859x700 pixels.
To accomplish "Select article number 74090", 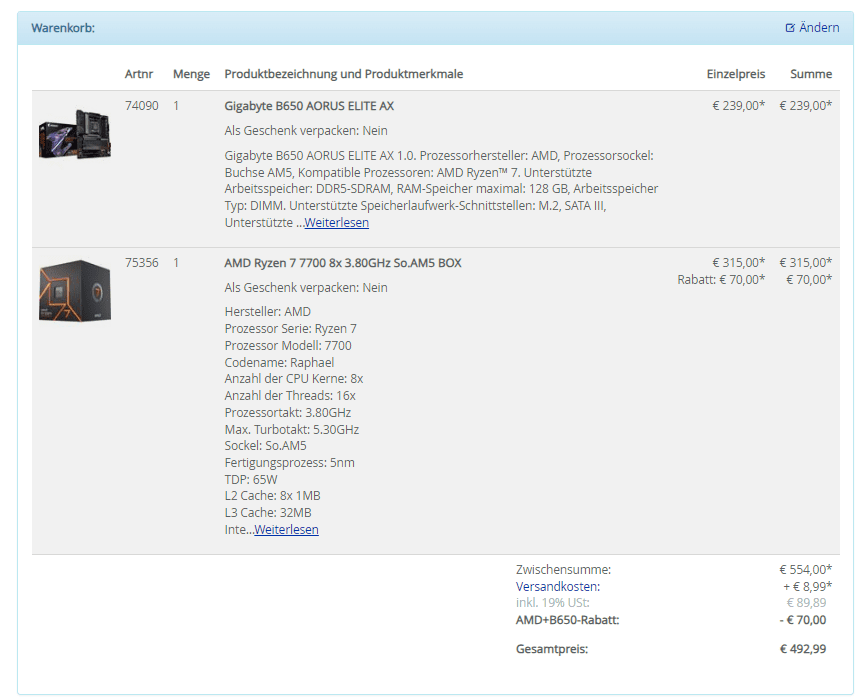I will (x=141, y=106).
